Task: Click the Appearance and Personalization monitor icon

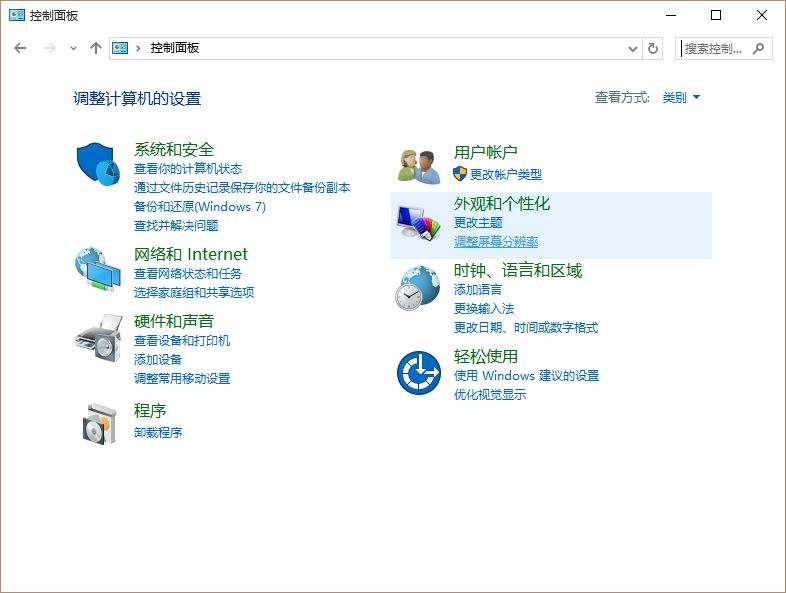Action: point(418,221)
